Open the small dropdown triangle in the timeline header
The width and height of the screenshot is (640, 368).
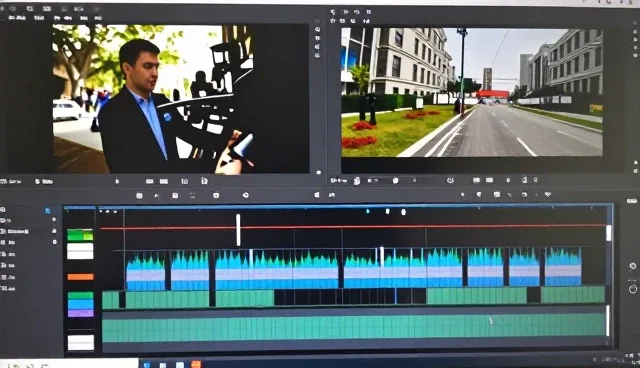click(x=116, y=212)
